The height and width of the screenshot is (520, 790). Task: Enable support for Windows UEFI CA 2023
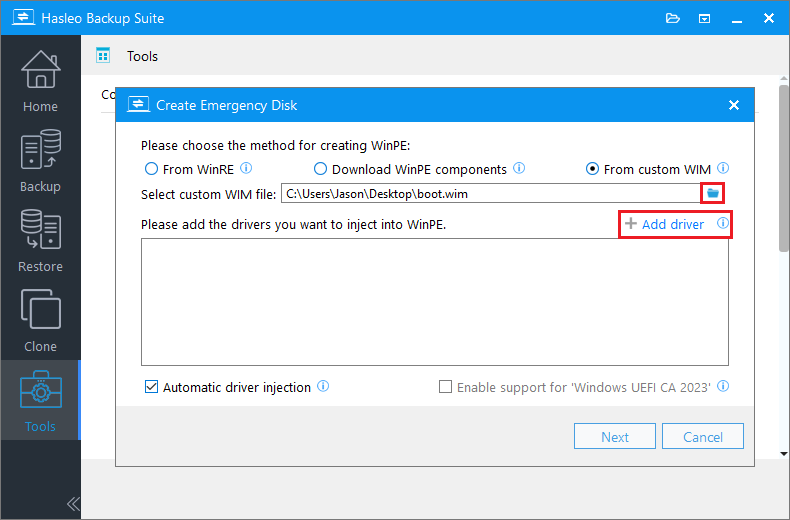tap(445, 386)
